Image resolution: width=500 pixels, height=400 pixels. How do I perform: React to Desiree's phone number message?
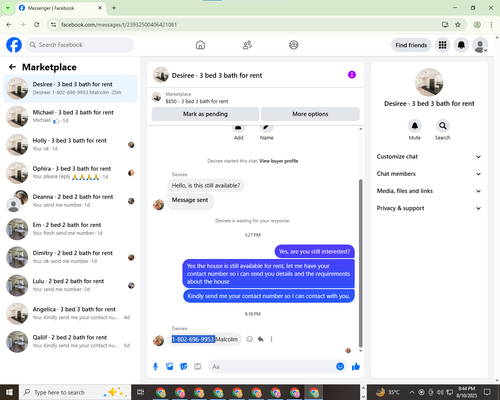[249, 339]
